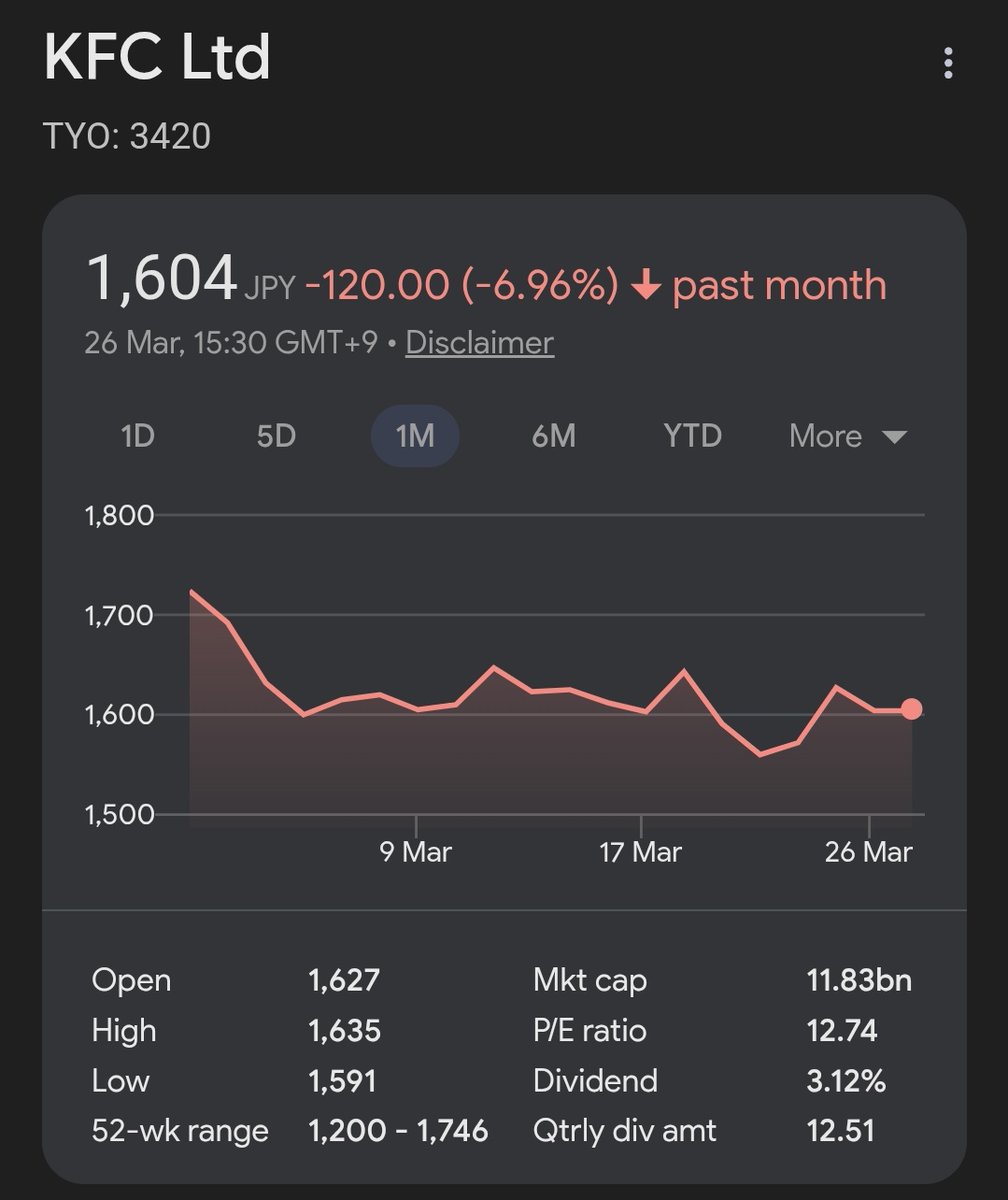Click the High value 1,635

pos(344,1030)
